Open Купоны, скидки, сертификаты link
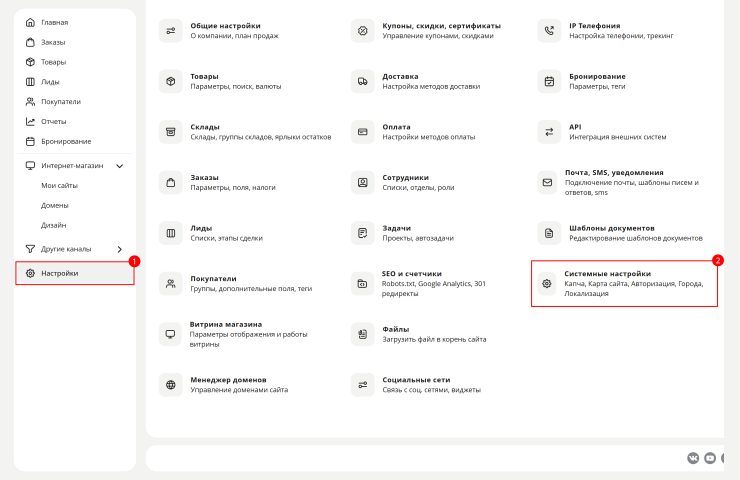740x480 pixels. pyautogui.click(x=441, y=26)
